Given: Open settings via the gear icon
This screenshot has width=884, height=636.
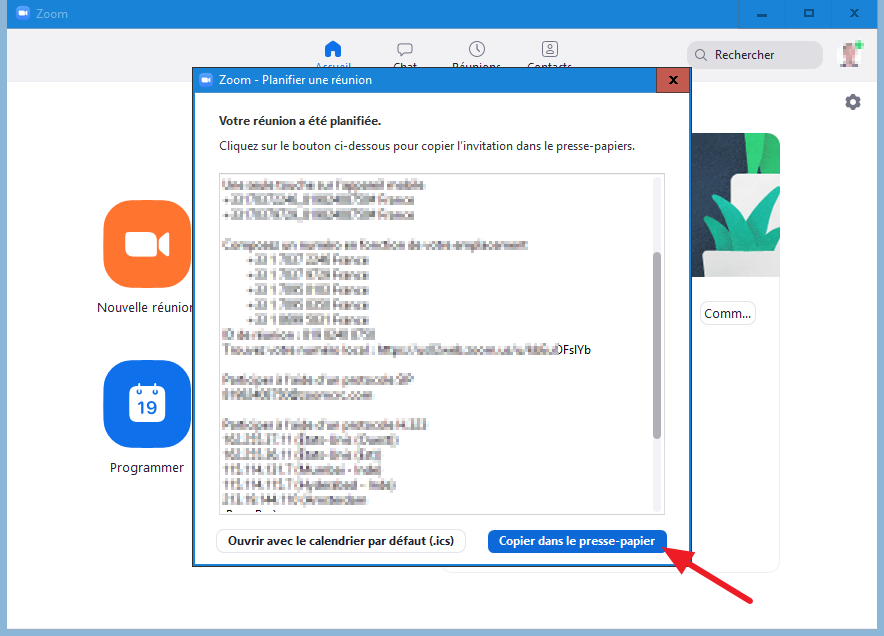Looking at the screenshot, I should (x=852, y=102).
